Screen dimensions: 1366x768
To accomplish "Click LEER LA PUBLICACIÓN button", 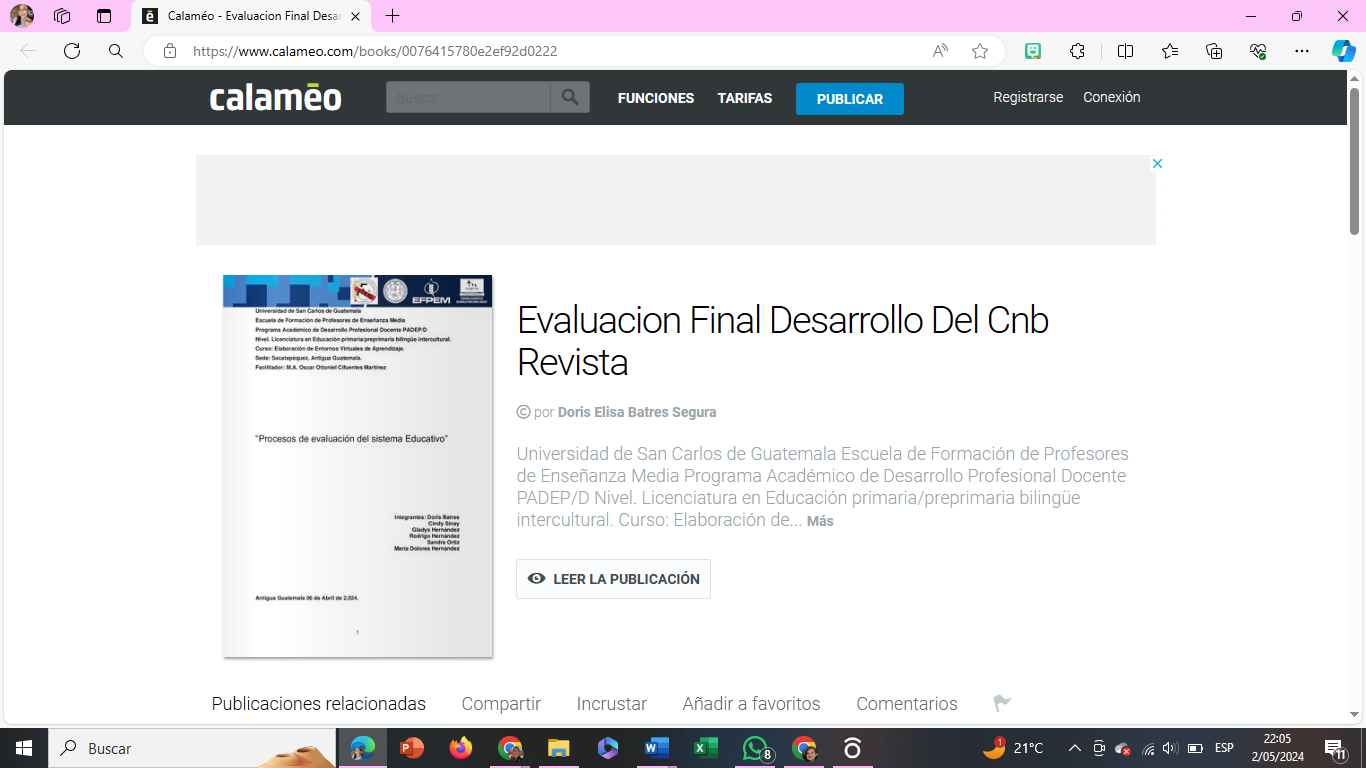I will click(x=613, y=579).
